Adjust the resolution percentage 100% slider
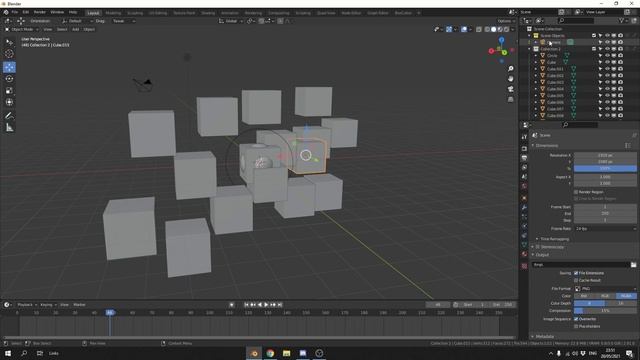This screenshot has width=640, height=360. [605, 169]
